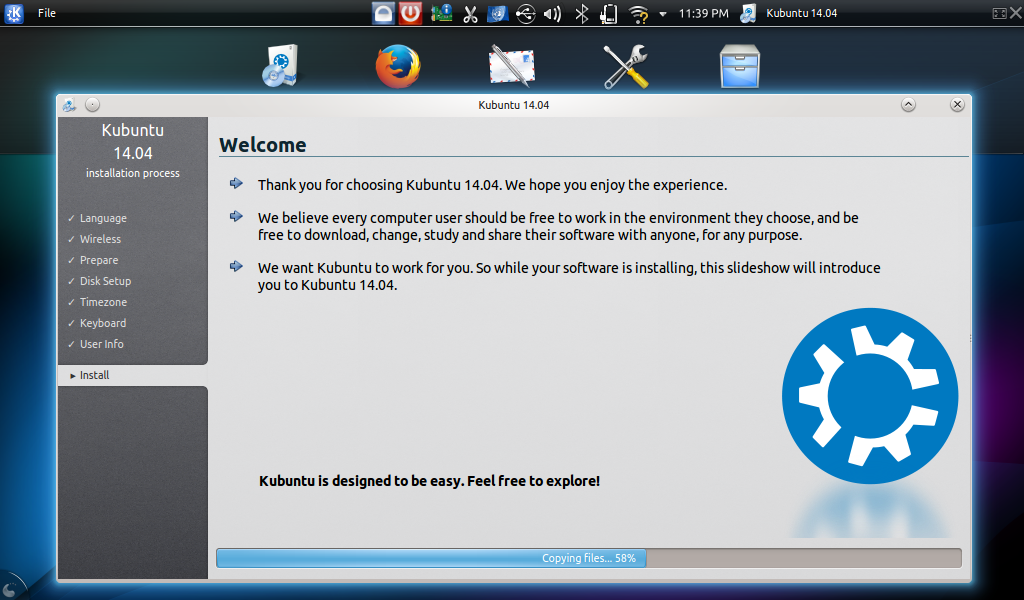
Task: Click the large Kubuntu gear logo
Action: coord(870,396)
